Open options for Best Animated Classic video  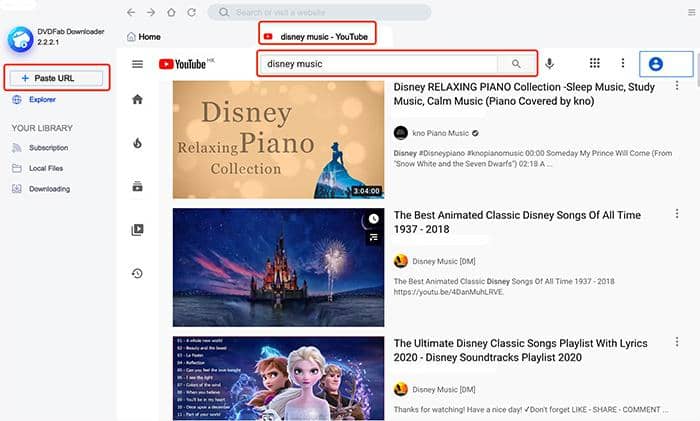click(677, 214)
